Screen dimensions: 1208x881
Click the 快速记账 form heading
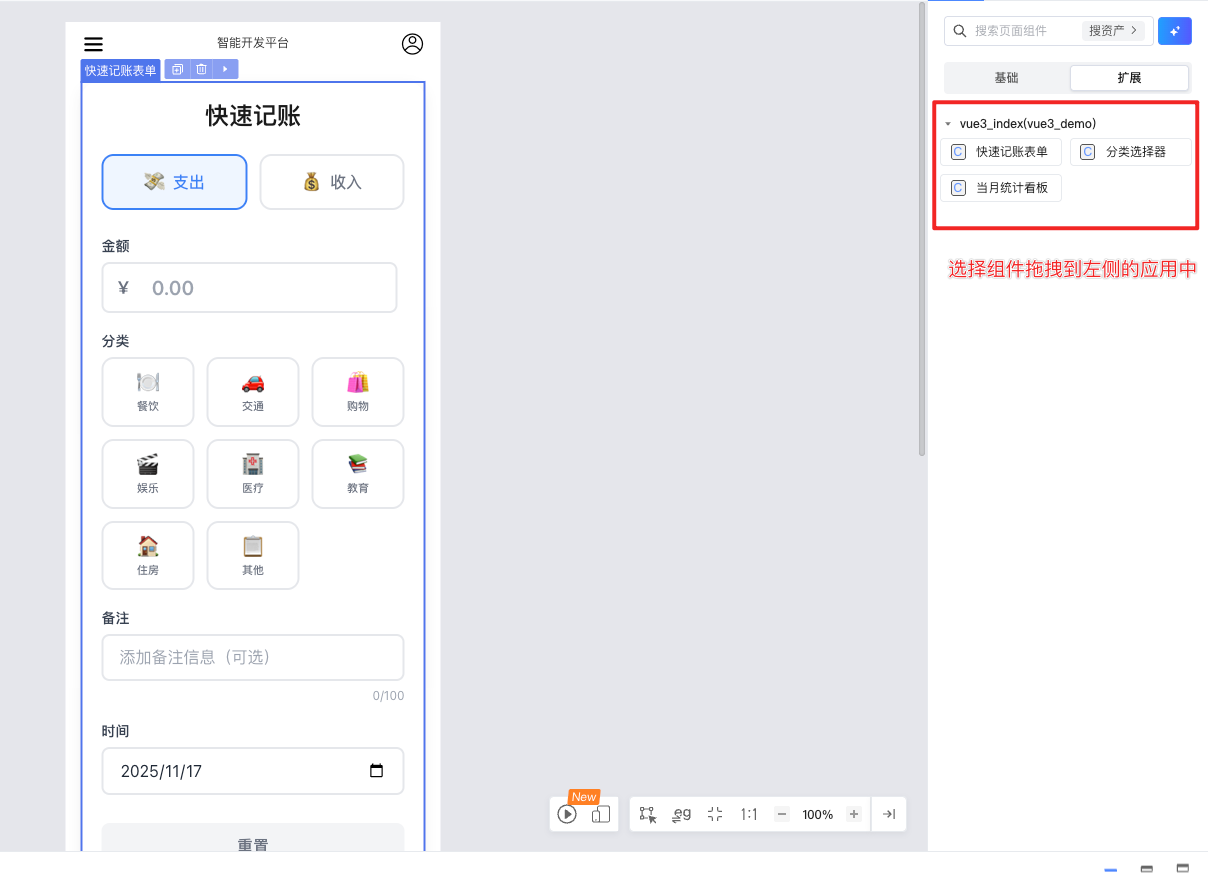(x=253, y=116)
